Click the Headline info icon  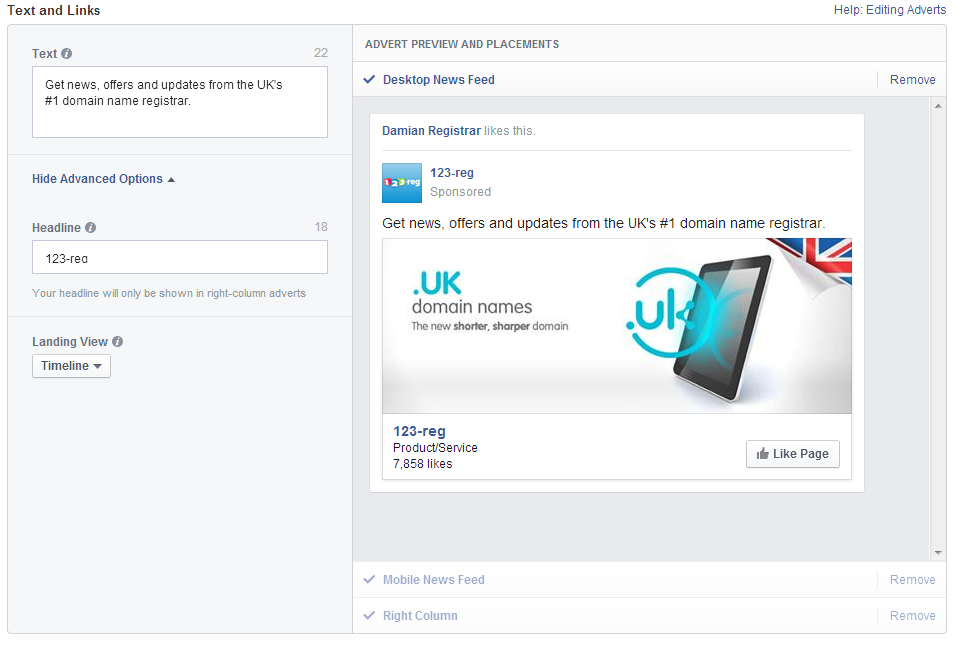(x=90, y=228)
